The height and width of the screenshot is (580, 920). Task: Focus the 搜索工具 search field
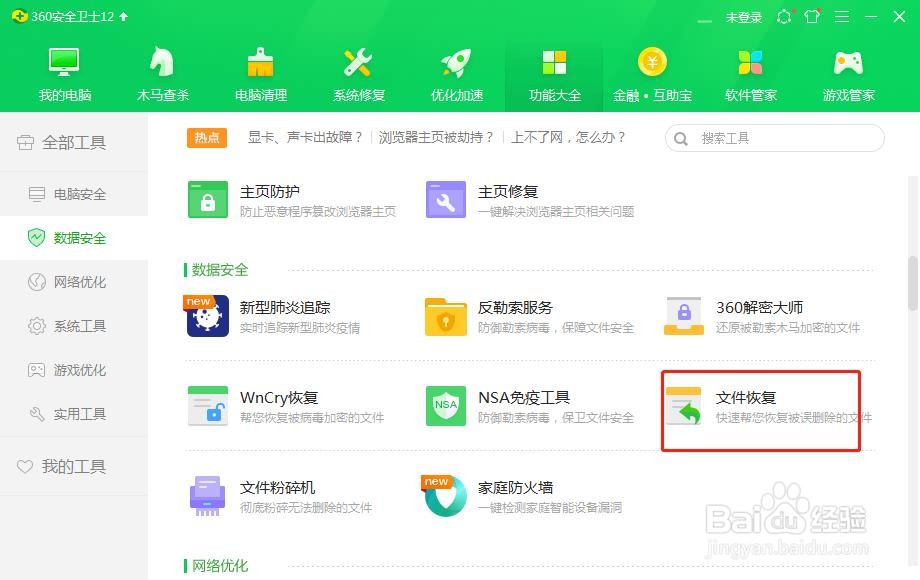point(774,138)
